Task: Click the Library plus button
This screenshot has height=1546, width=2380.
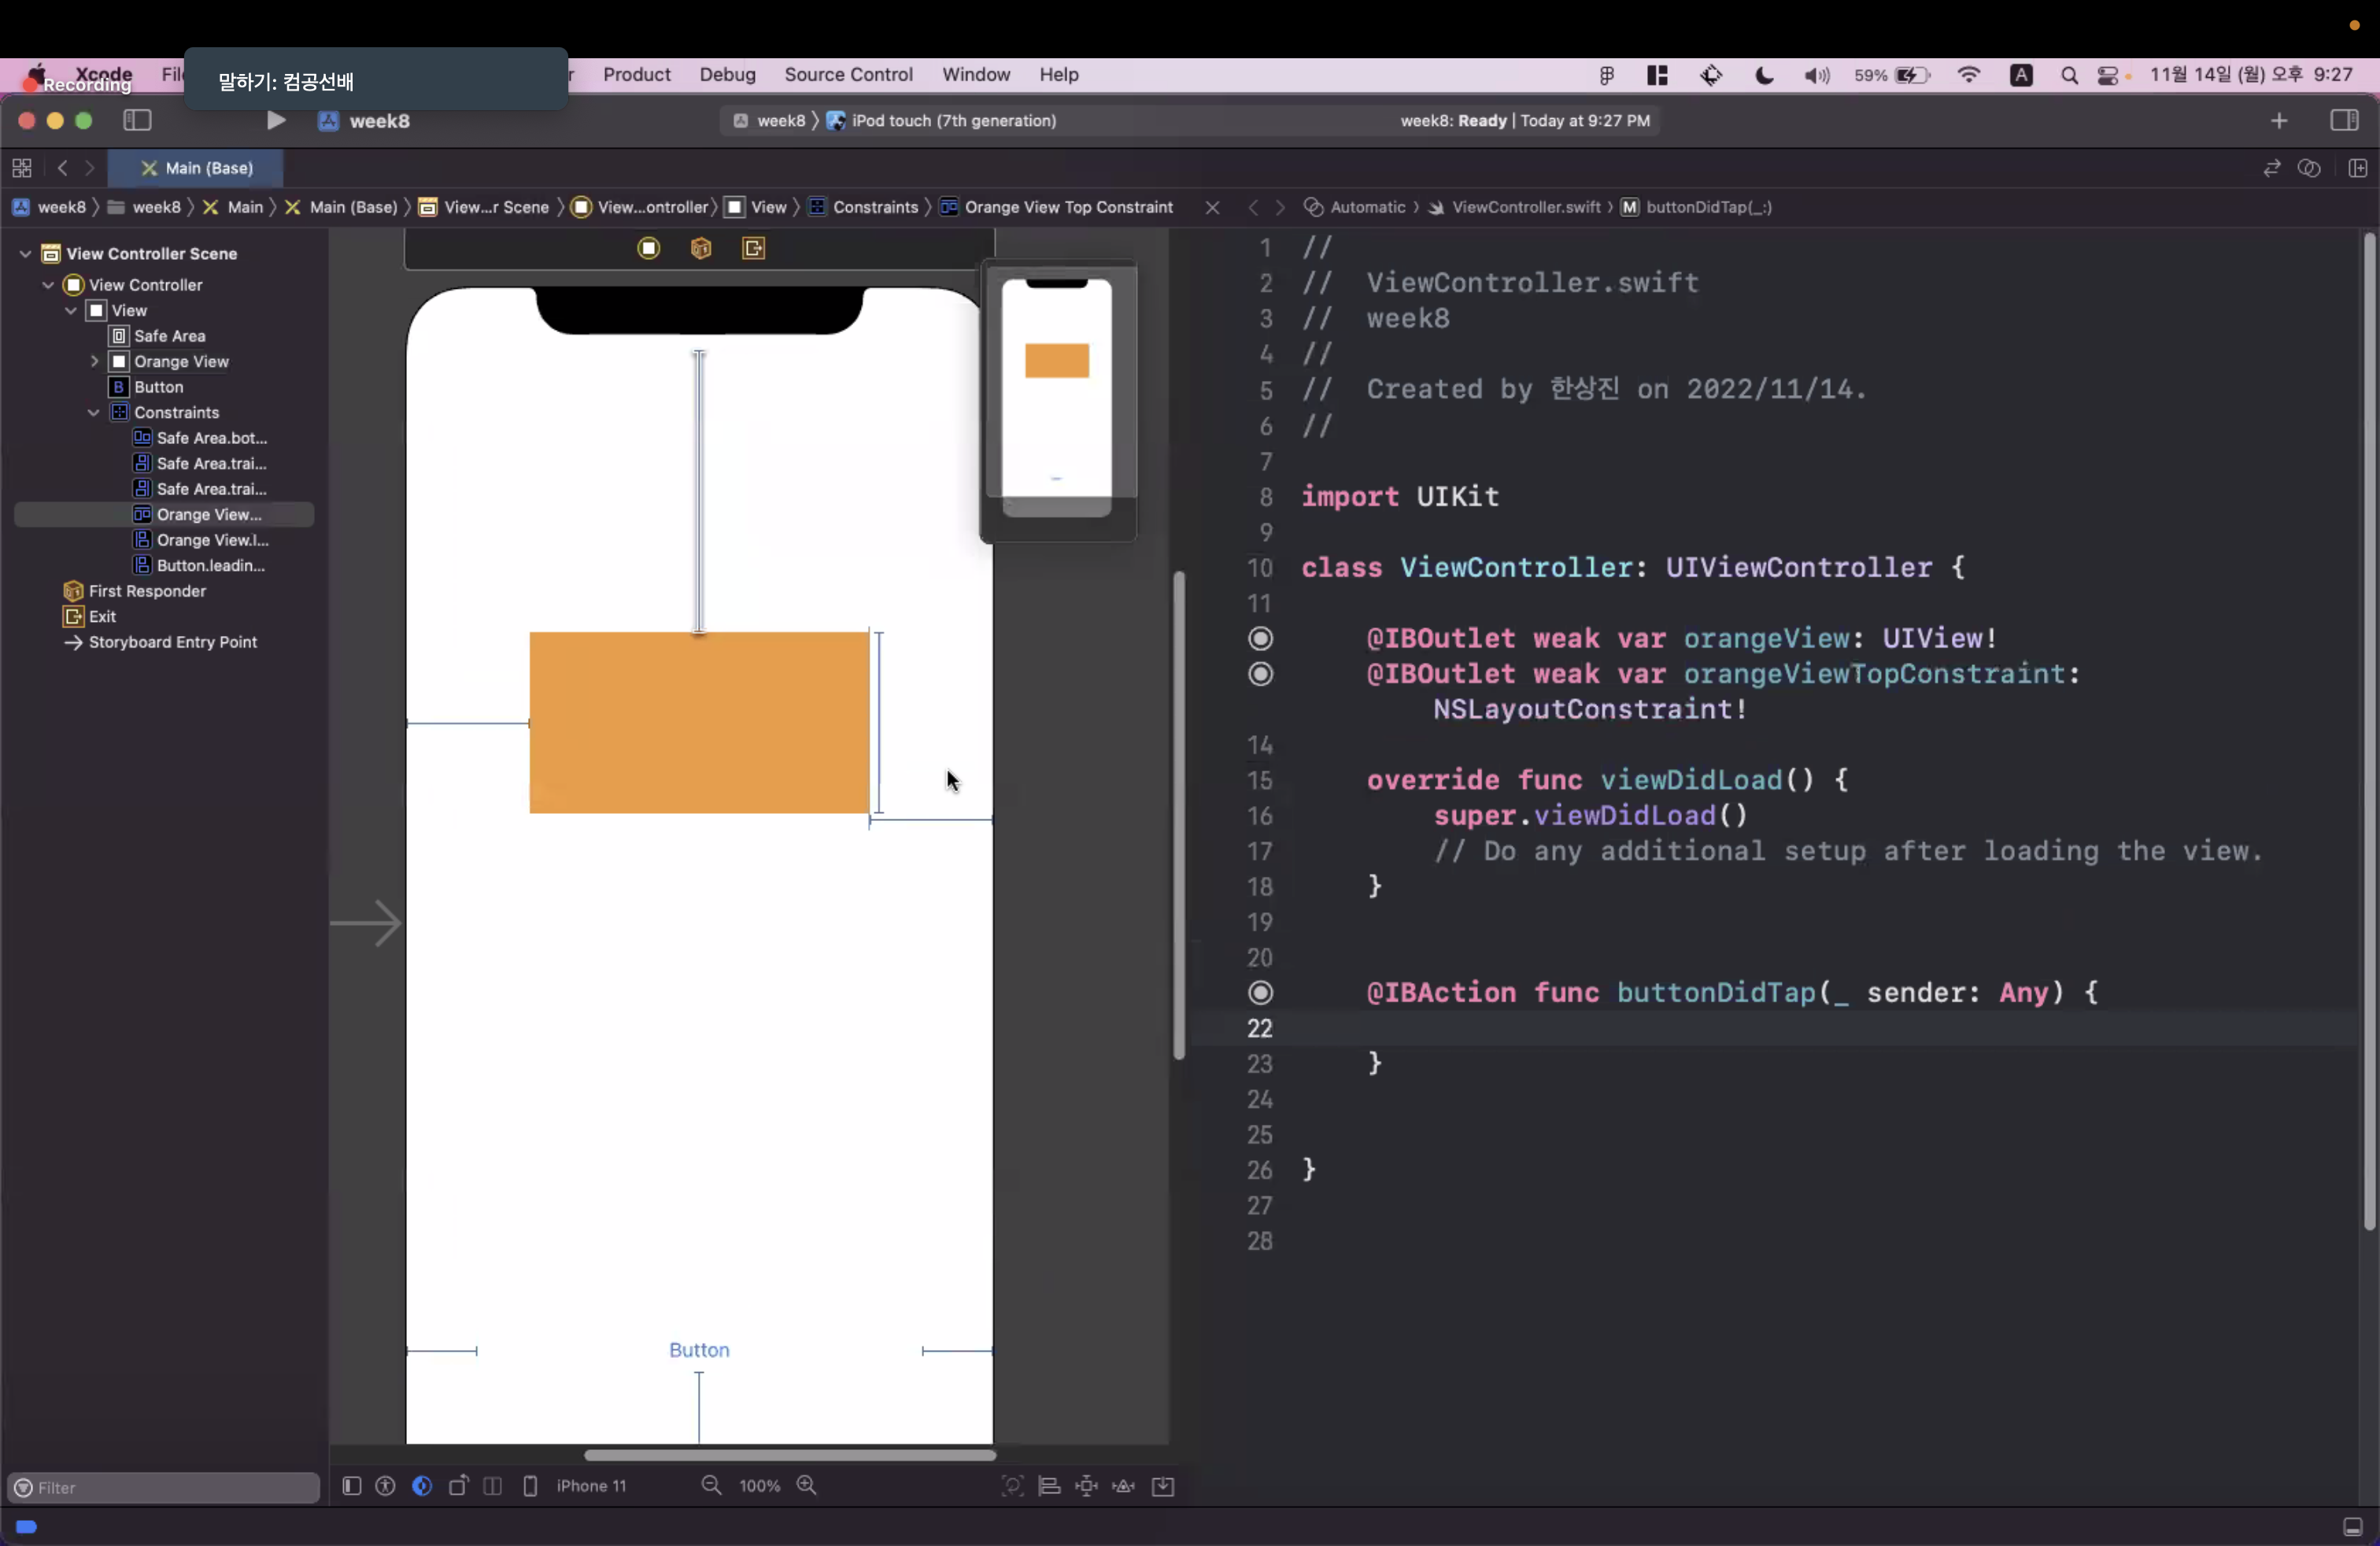Action: coord(2279,121)
